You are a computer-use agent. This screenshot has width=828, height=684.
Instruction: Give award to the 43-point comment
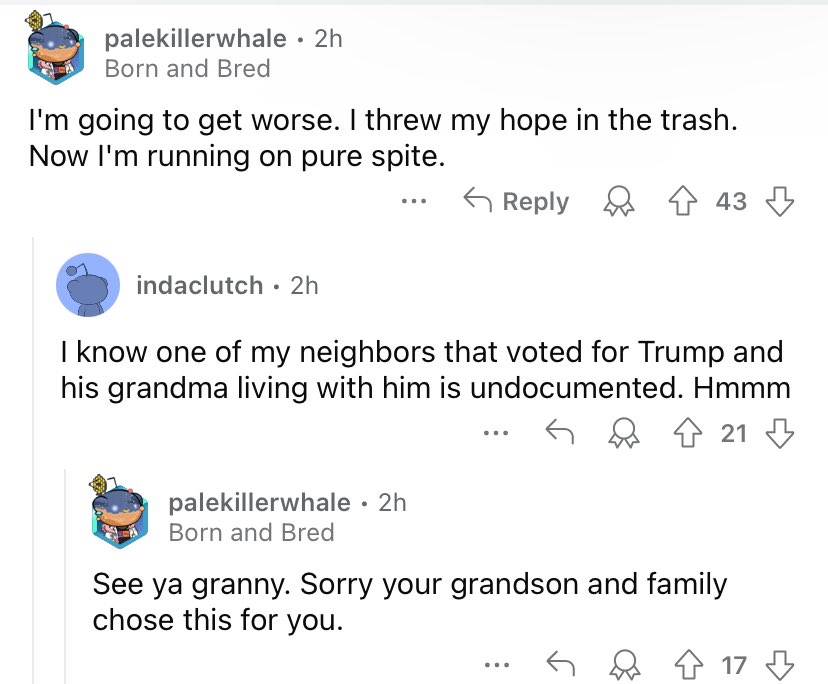(x=619, y=201)
